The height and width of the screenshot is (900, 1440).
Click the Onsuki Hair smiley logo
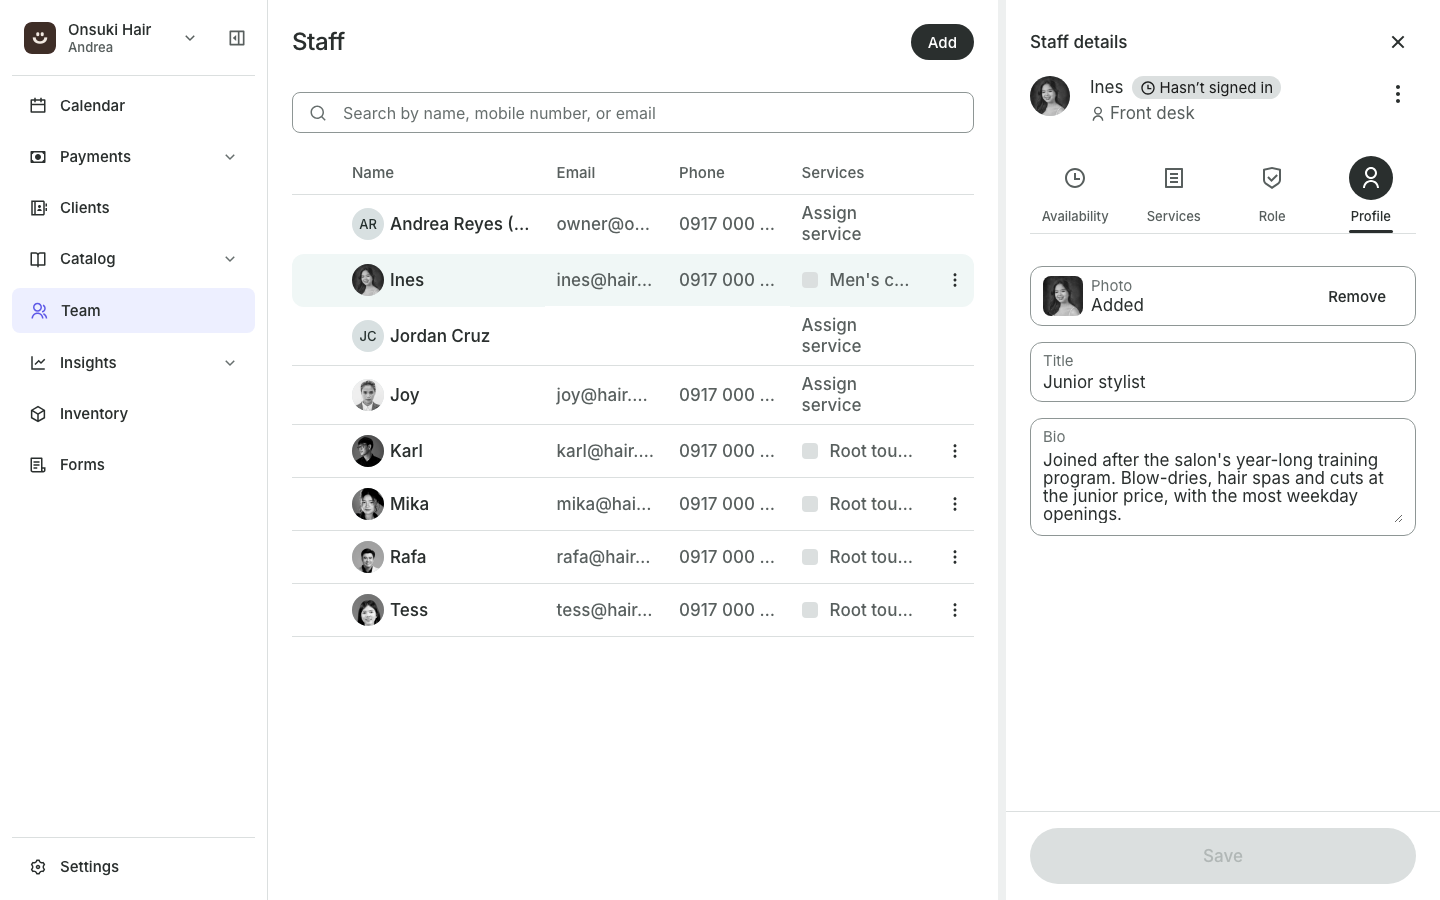point(40,38)
